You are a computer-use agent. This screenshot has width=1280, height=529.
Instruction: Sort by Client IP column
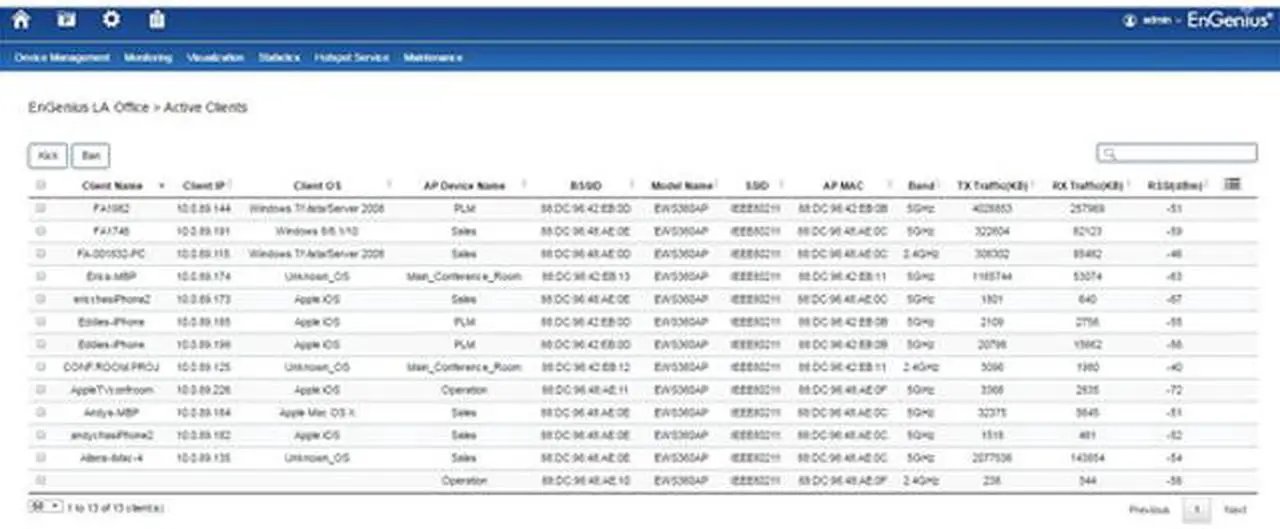pyautogui.click(x=206, y=185)
